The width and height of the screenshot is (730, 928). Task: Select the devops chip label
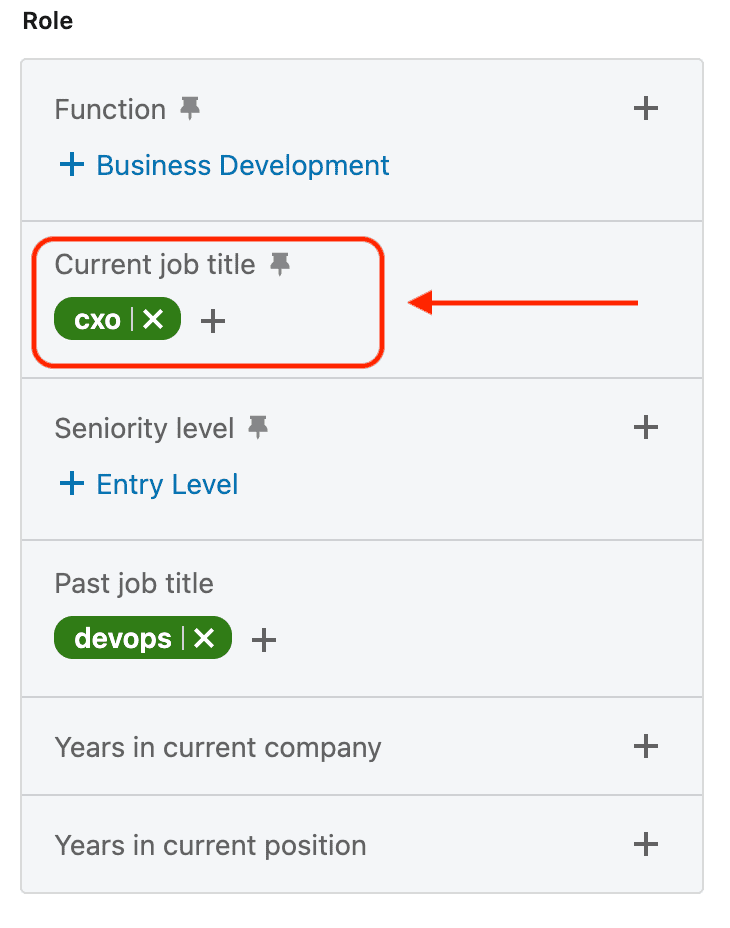[x=123, y=638]
